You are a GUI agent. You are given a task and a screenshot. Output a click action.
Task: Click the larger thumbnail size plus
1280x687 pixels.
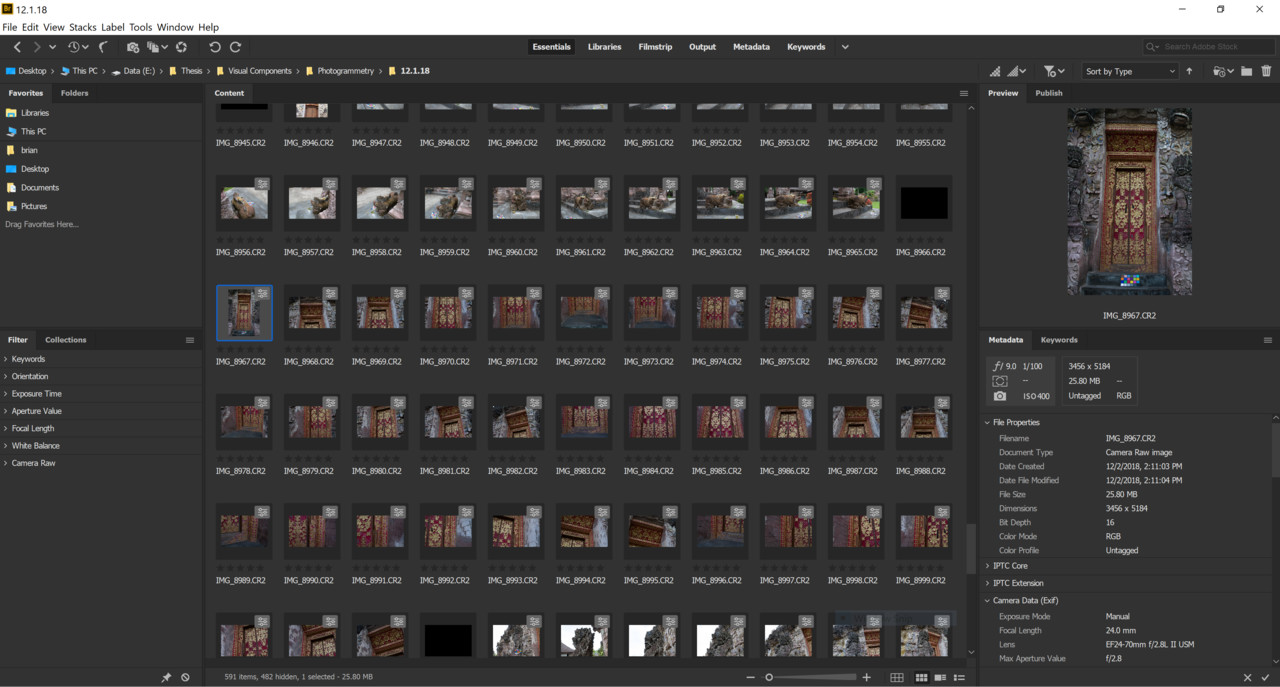click(867, 677)
